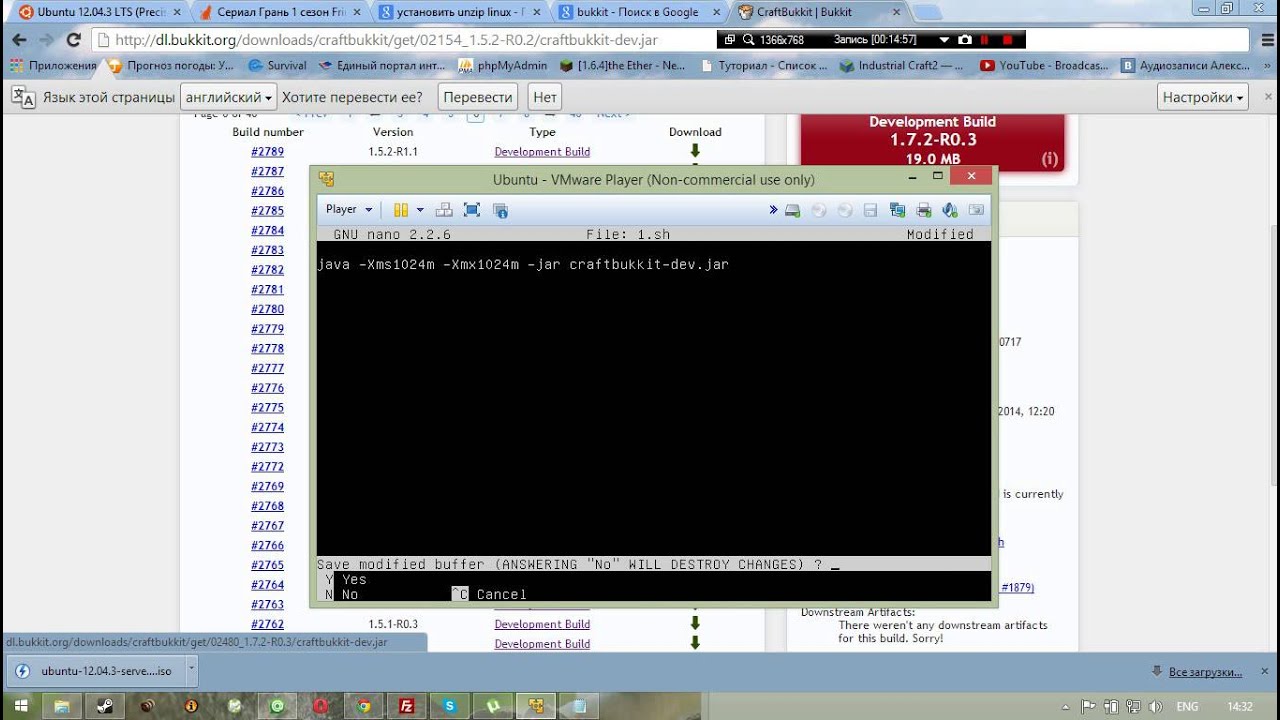Click the Development Build 1.7.2-R0.3 red banner
Screen dimensions: 1280x720
click(932, 142)
